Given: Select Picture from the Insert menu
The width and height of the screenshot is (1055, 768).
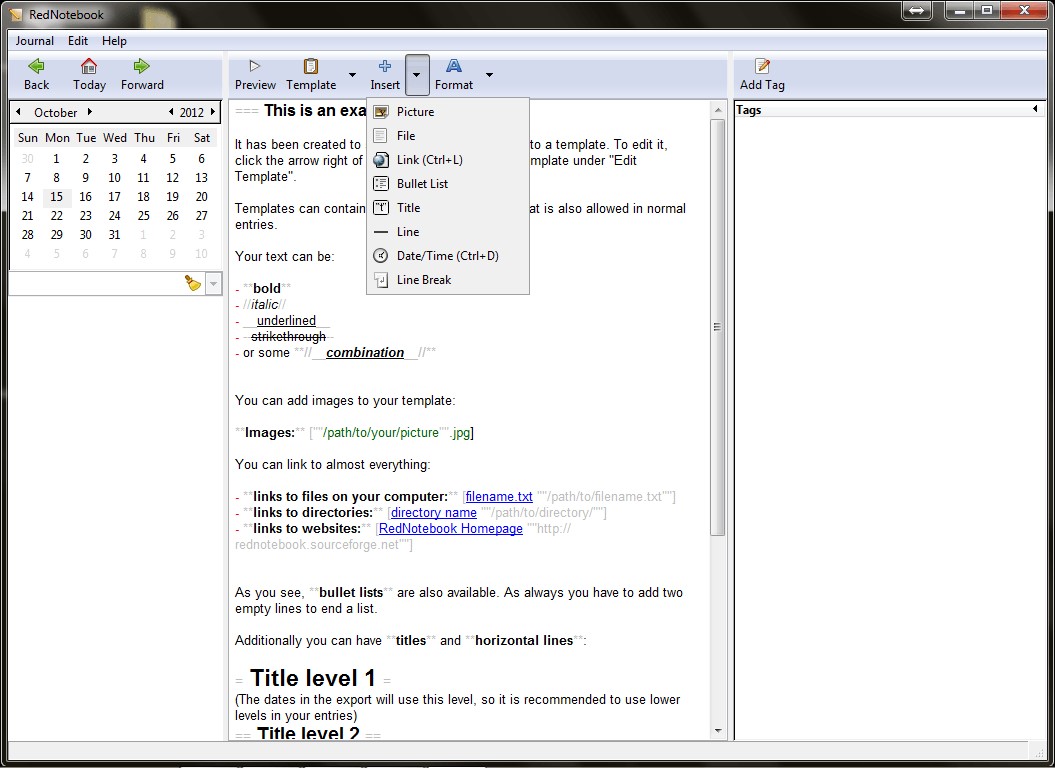Looking at the screenshot, I should (415, 112).
